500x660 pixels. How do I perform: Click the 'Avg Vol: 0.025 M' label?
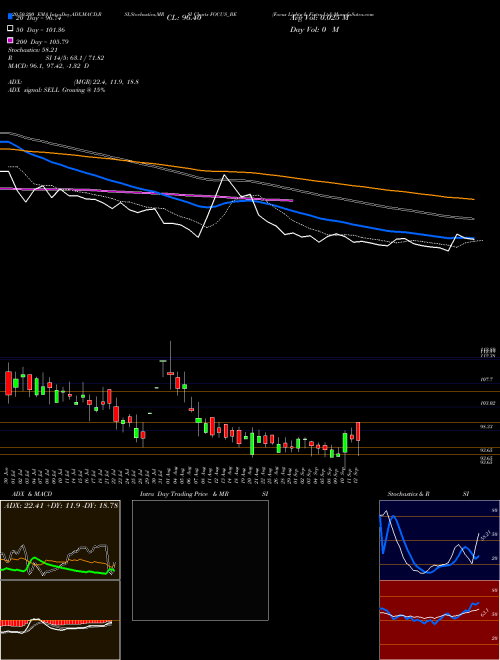pos(319,18)
